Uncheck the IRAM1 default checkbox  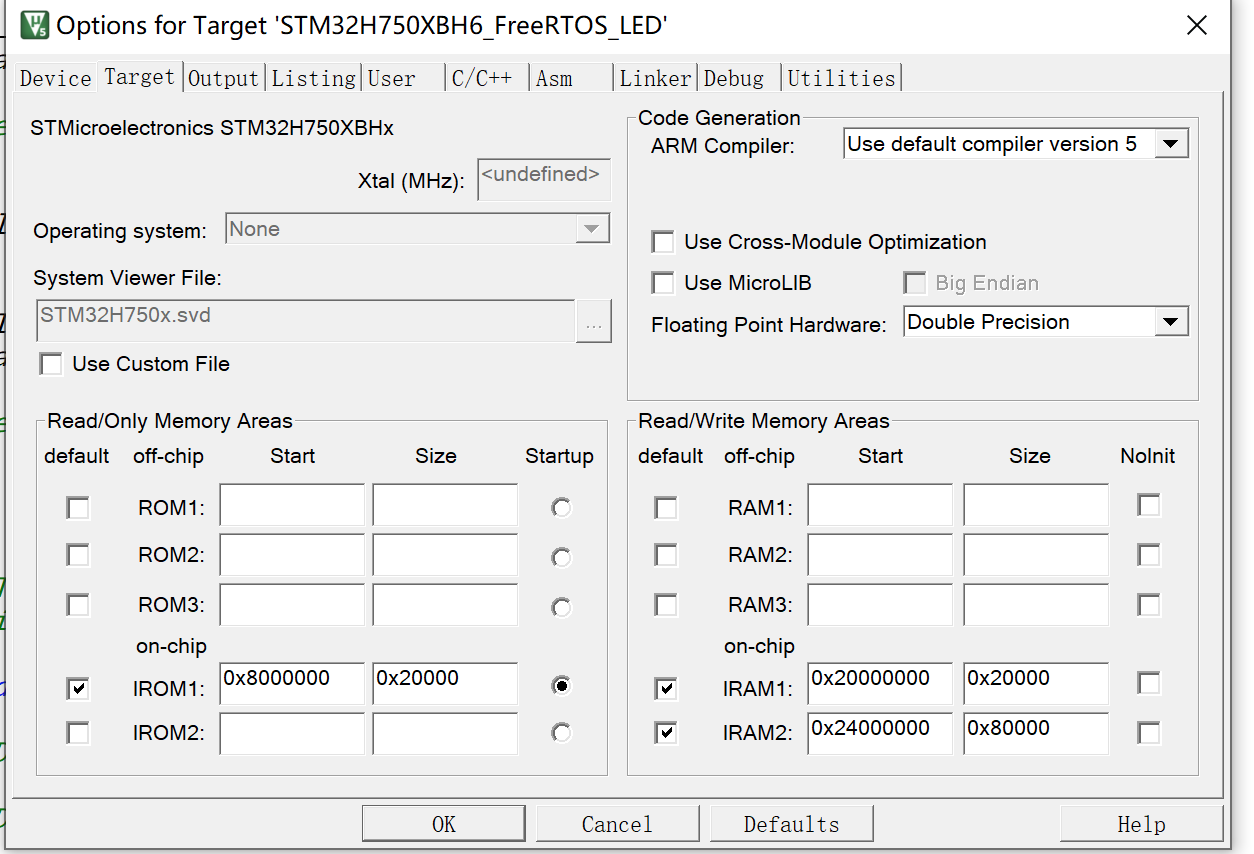point(665,688)
